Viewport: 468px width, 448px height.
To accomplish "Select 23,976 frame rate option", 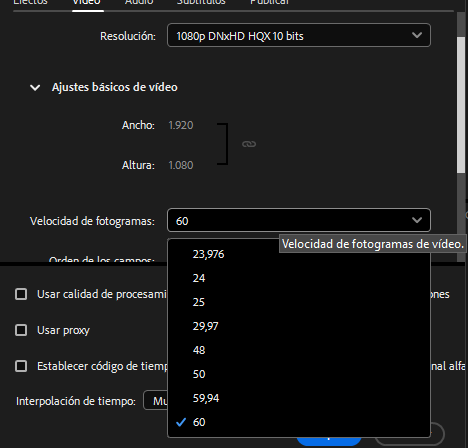I will [299, 254].
